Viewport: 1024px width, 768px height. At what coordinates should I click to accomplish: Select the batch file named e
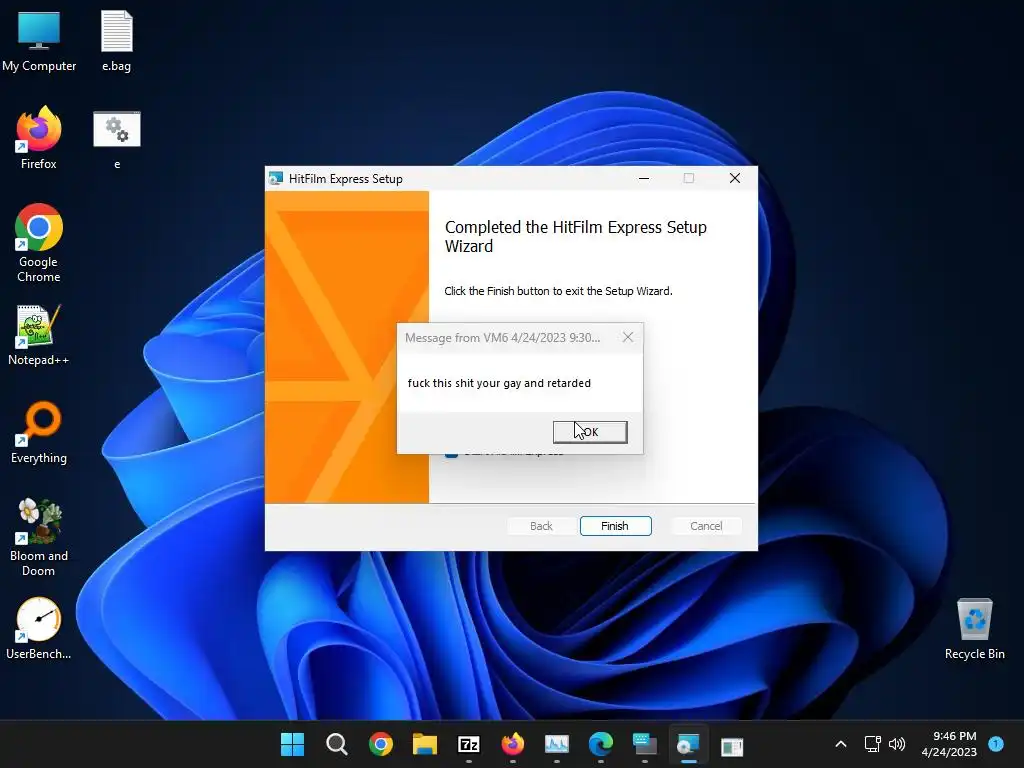pyautogui.click(x=117, y=140)
